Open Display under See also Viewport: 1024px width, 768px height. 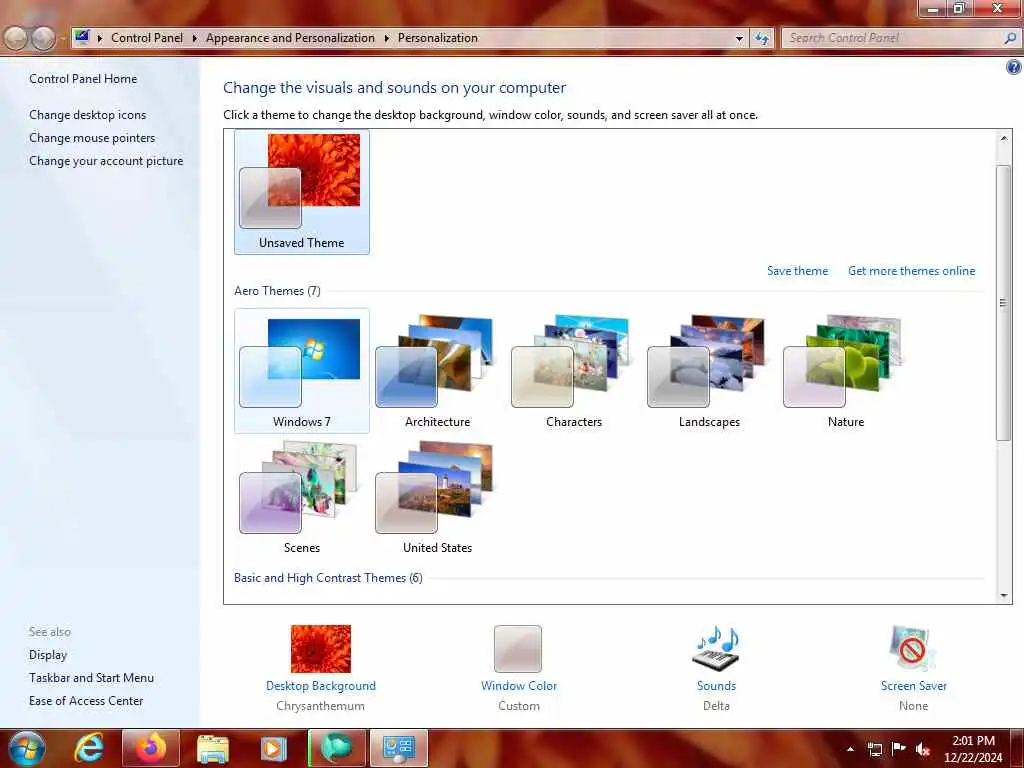pyautogui.click(x=48, y=654)
